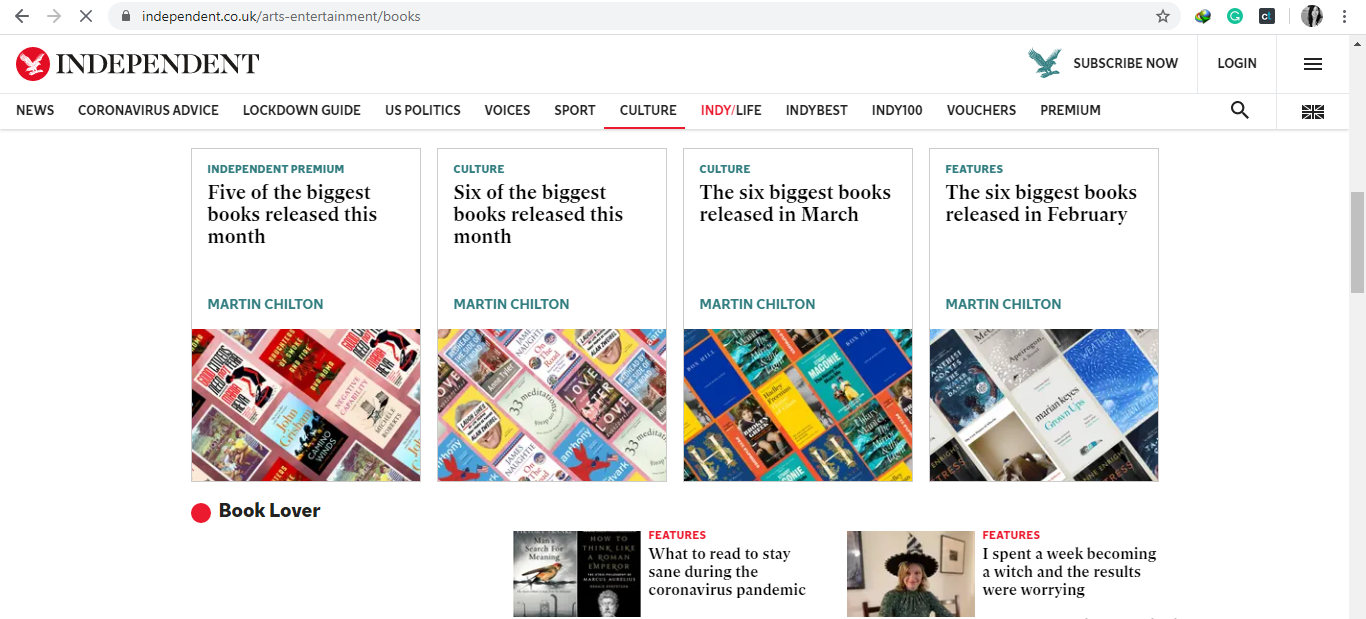Open US POLITICS section
The image size is (1366, 619).
(423, 110)
